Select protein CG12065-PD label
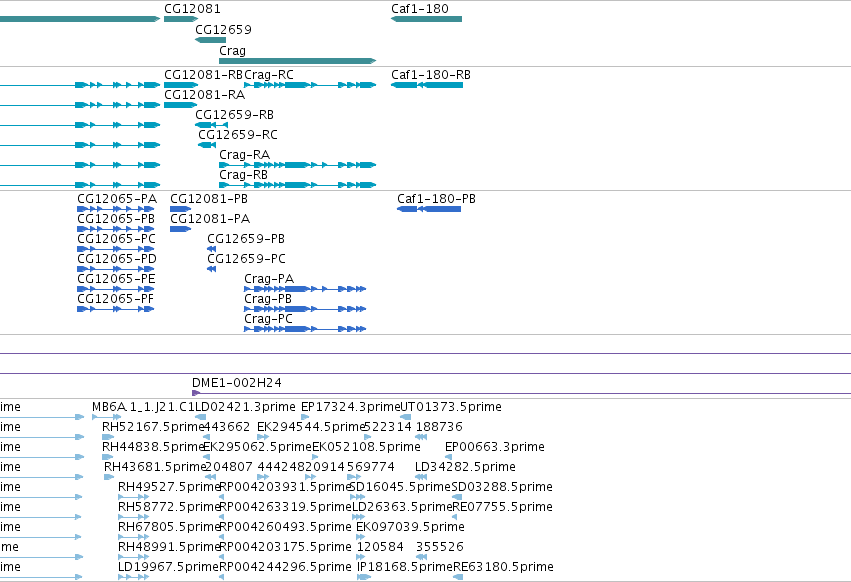This screenshot has width=851, height=582. click(117, 259)
